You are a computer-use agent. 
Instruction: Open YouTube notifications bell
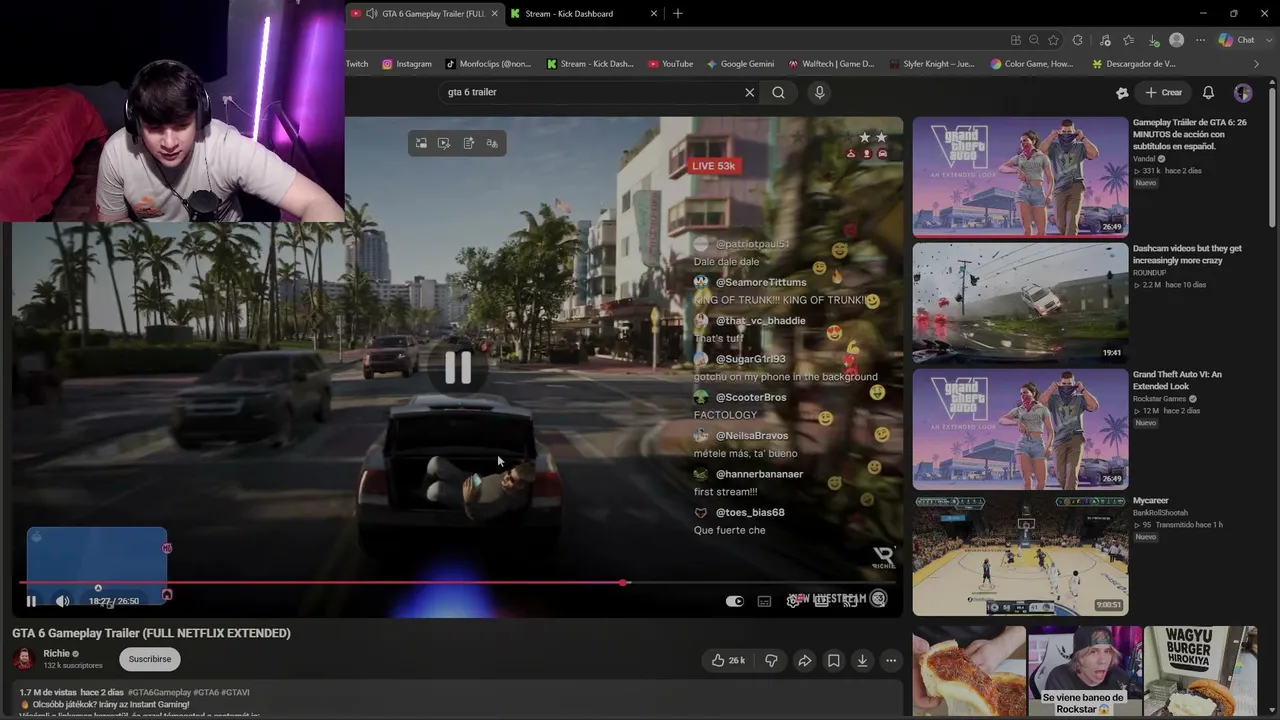1208,92
